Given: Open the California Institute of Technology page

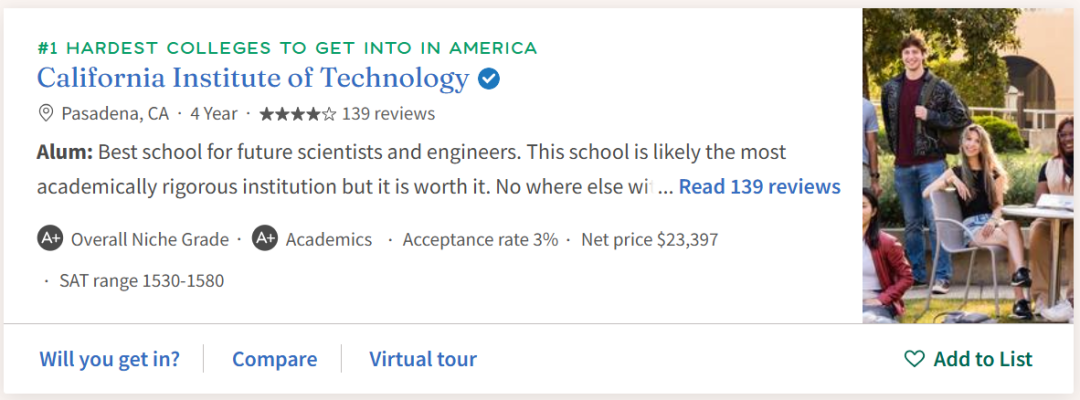Looking at the screenshot, I should coord(253,78).
